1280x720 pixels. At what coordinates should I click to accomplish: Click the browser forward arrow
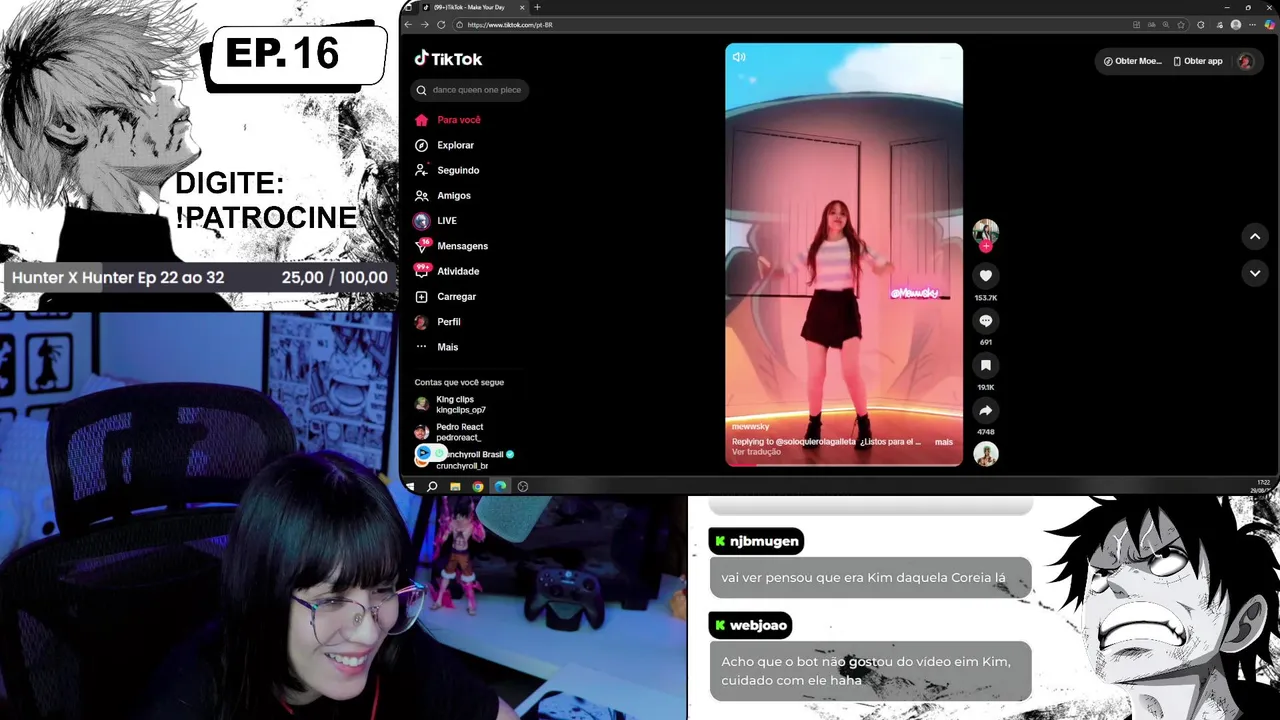(x=424, y=24)
